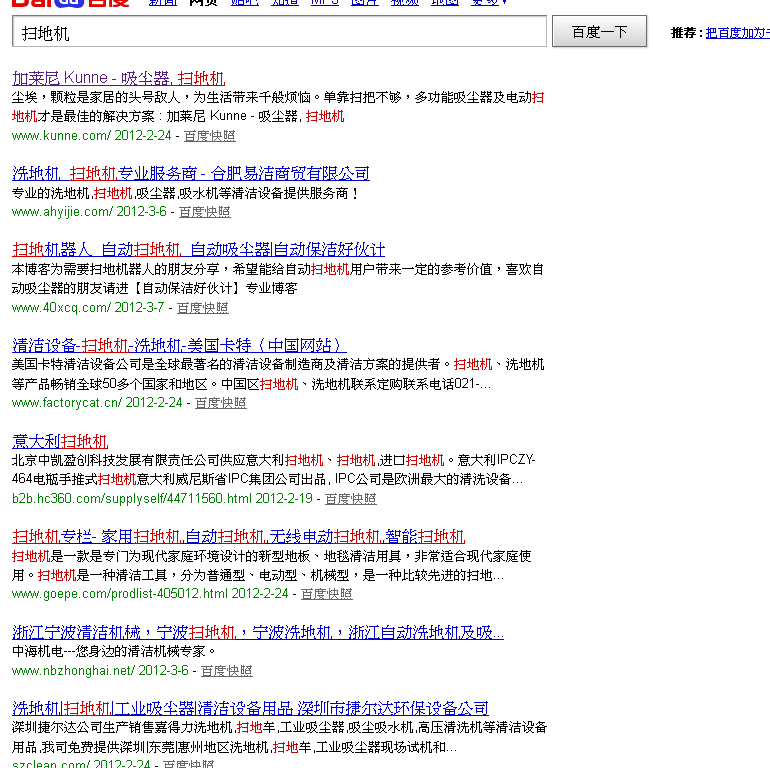Click snippet 本博客为需要扫地机器人的朋友分享
770x768 pixels.
(115, 269)
